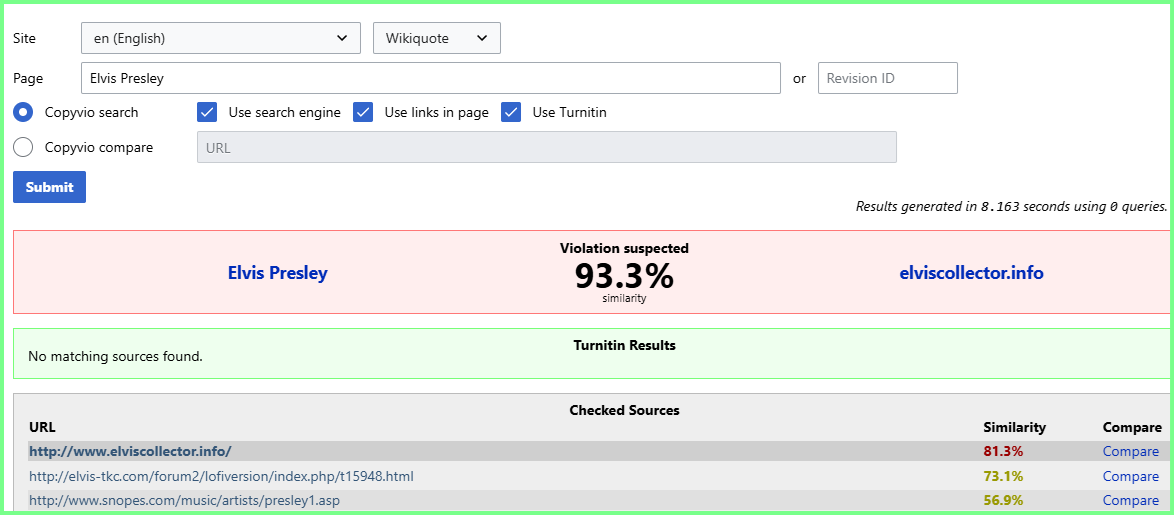Click the Turnitin Results heading
The width and height of the screenshot is (1174, 515).
pyautogui.click(x=624, y=345)
